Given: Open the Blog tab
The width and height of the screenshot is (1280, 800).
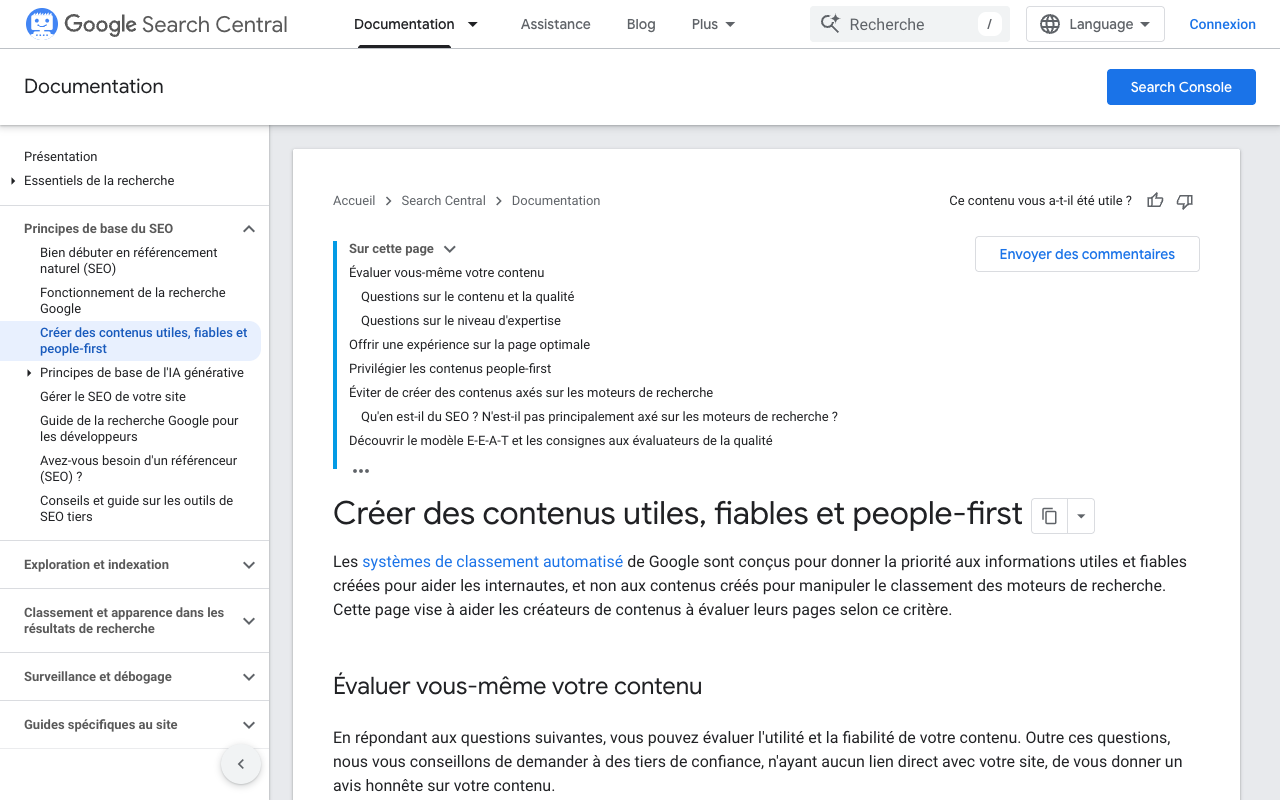Looking at the screenshot, I should (x=641, y=24).
